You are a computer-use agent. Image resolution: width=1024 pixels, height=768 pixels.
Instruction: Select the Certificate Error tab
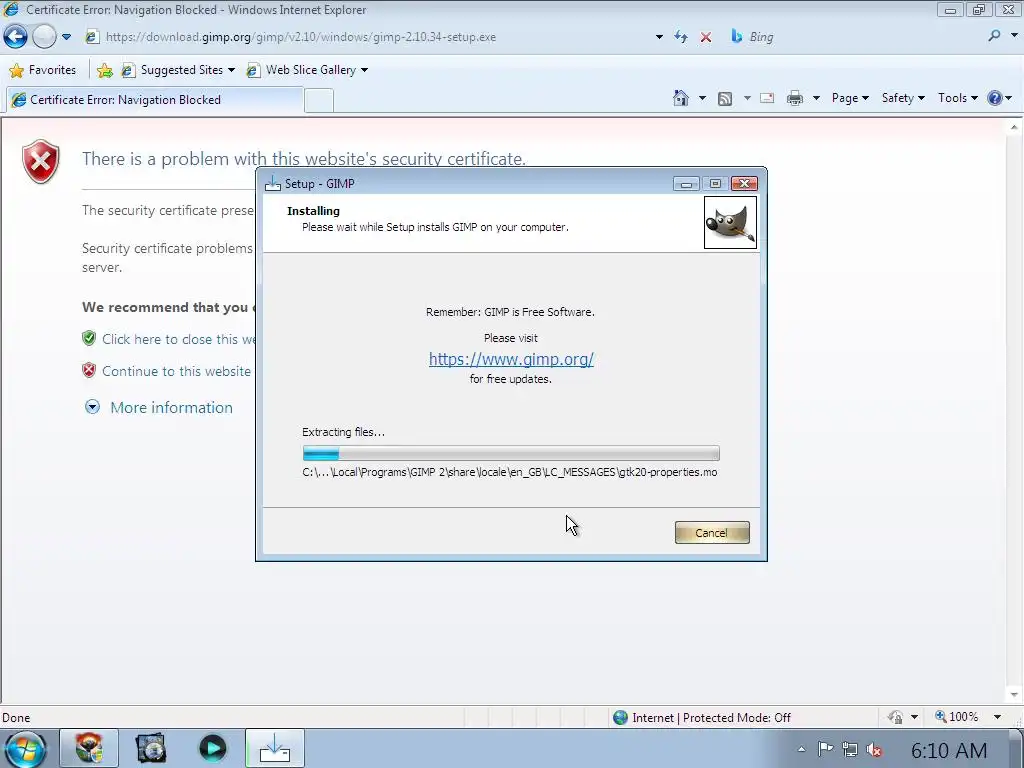(x=154, y=100)
